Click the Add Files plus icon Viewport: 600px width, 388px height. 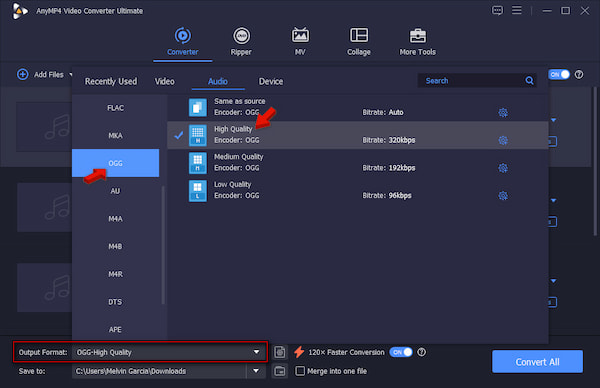click(23, 74)
